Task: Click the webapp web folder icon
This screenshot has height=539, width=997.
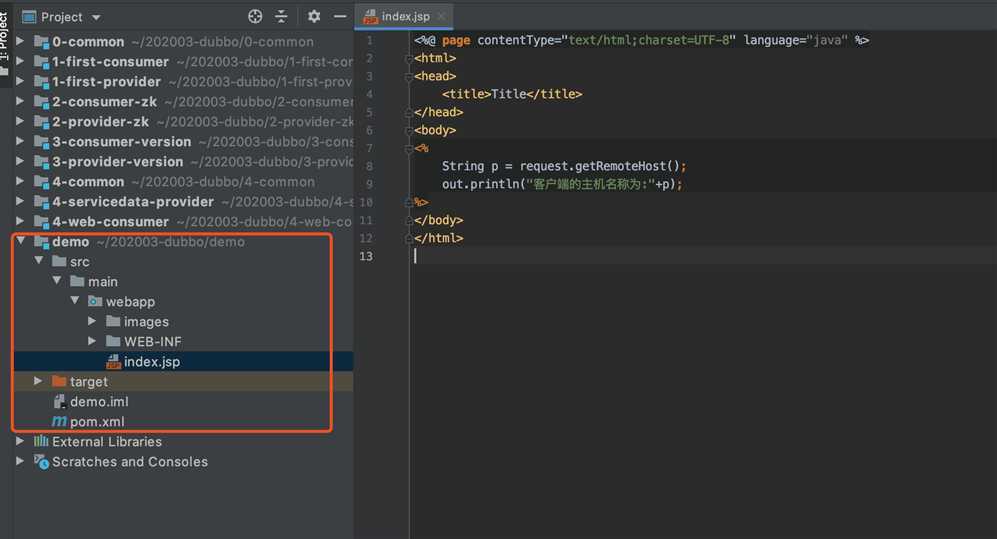Action: [x=95, y=302]
